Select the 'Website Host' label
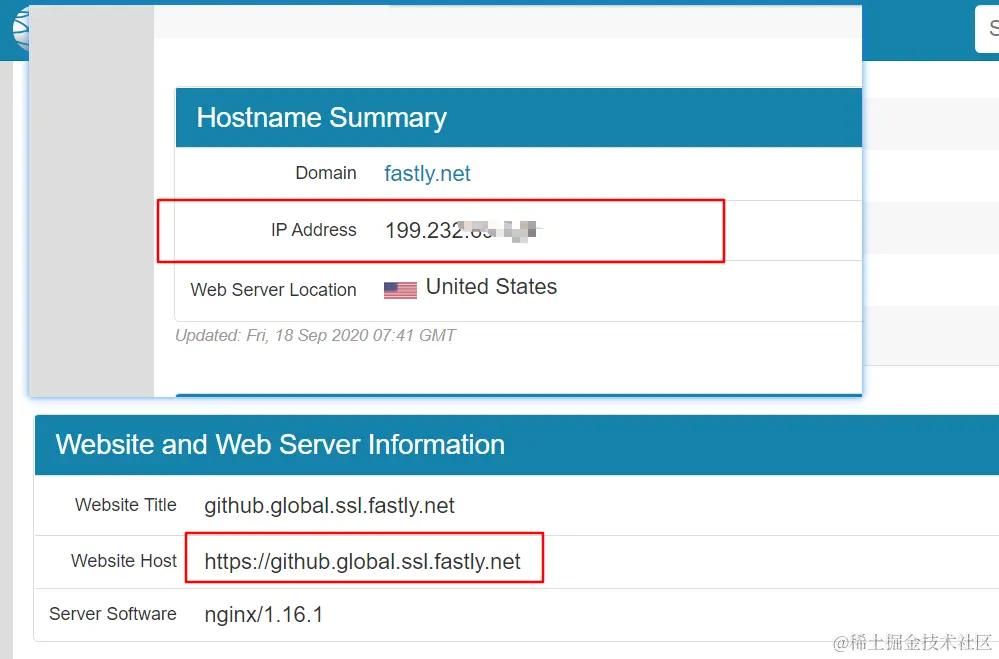 tap(124, 561)
